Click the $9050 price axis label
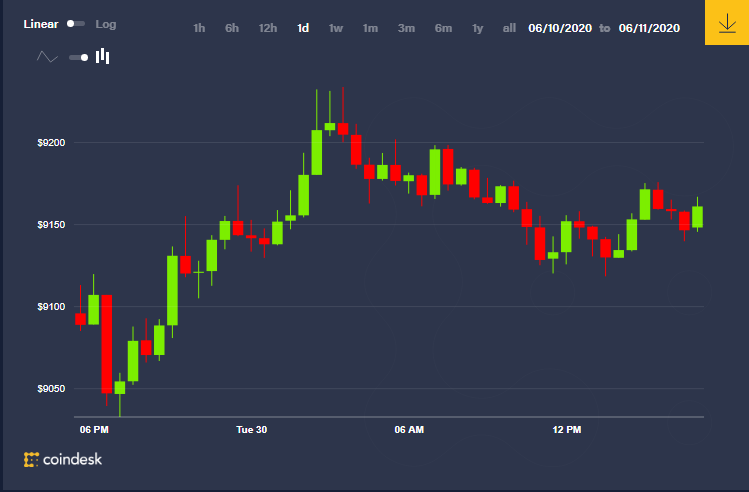 [x=51, y=389]
